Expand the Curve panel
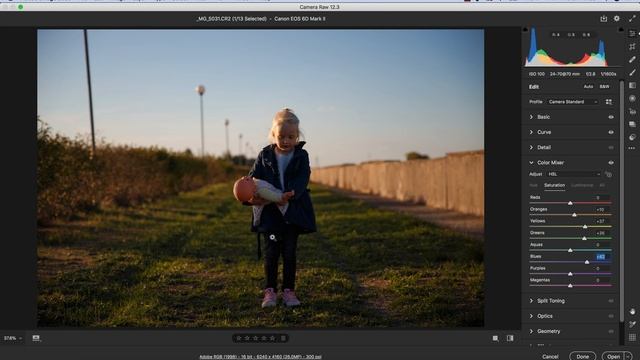Image resolution: width=640 pixels, height=360 pixels. (x=531, y=132)
